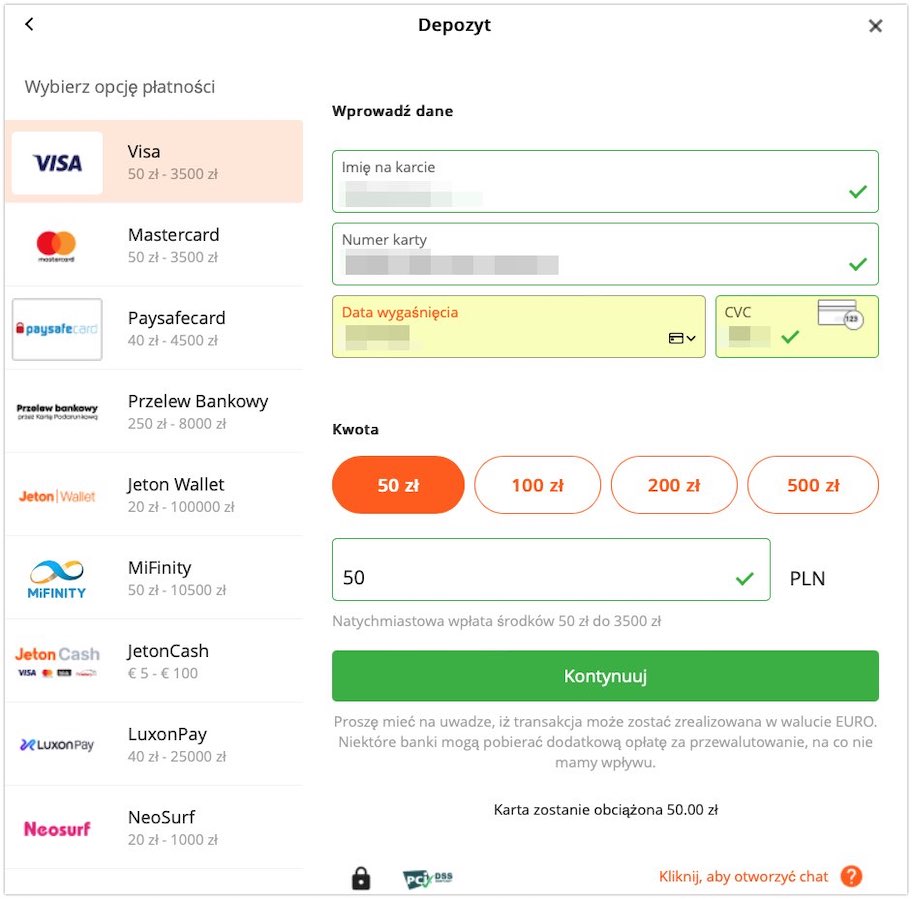Screen dimensions: 912x899
Task: Choose the 500 zł amount preset
Action: pos(813,485)
